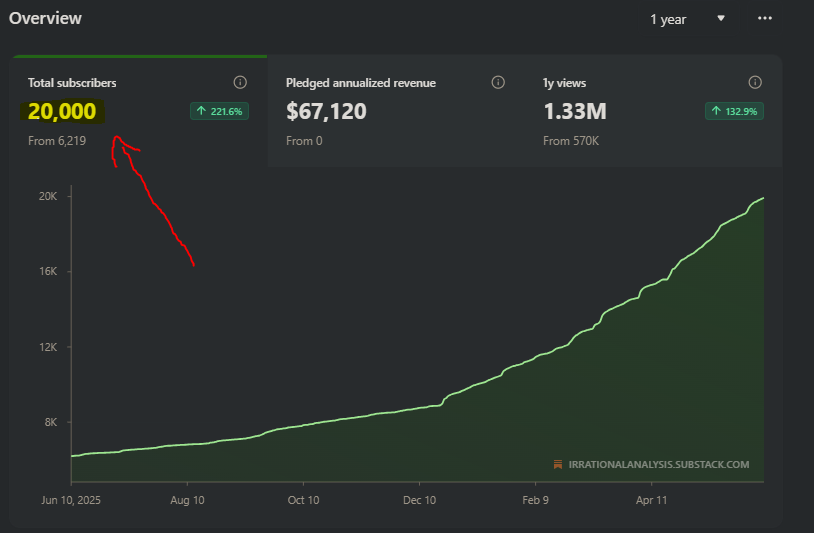Screen dimensions: 814x533
Task: Click the 20K y-axis label
Action: point(48,196)
